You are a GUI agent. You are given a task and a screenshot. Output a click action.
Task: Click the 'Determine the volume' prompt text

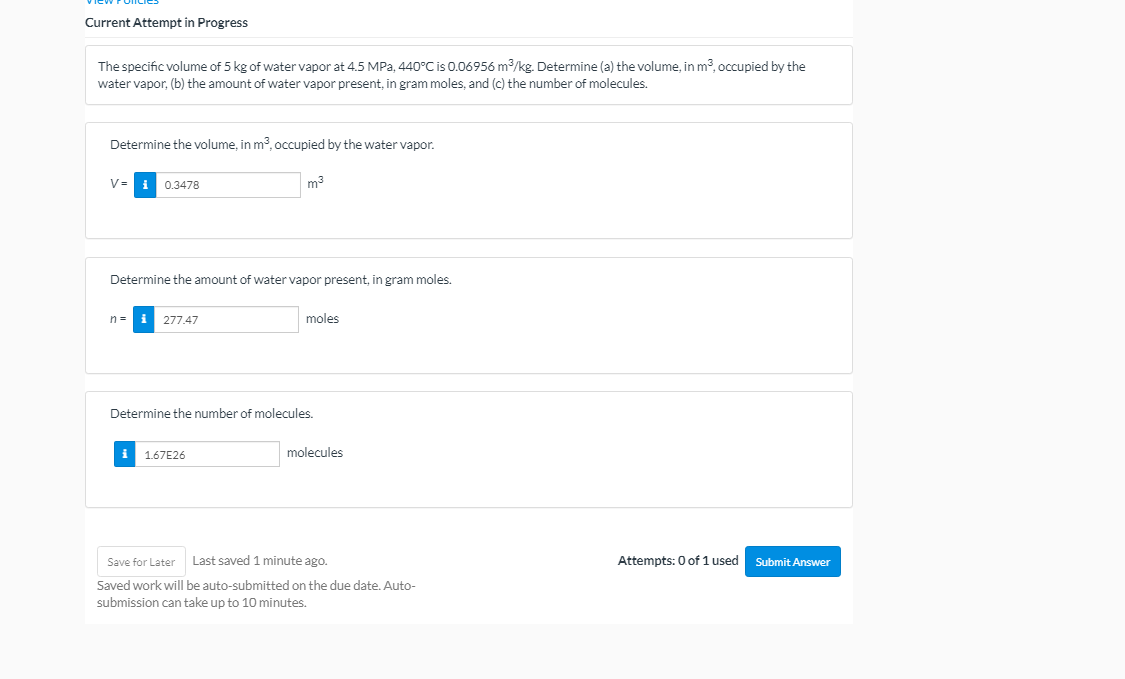(x=271, y=145)
